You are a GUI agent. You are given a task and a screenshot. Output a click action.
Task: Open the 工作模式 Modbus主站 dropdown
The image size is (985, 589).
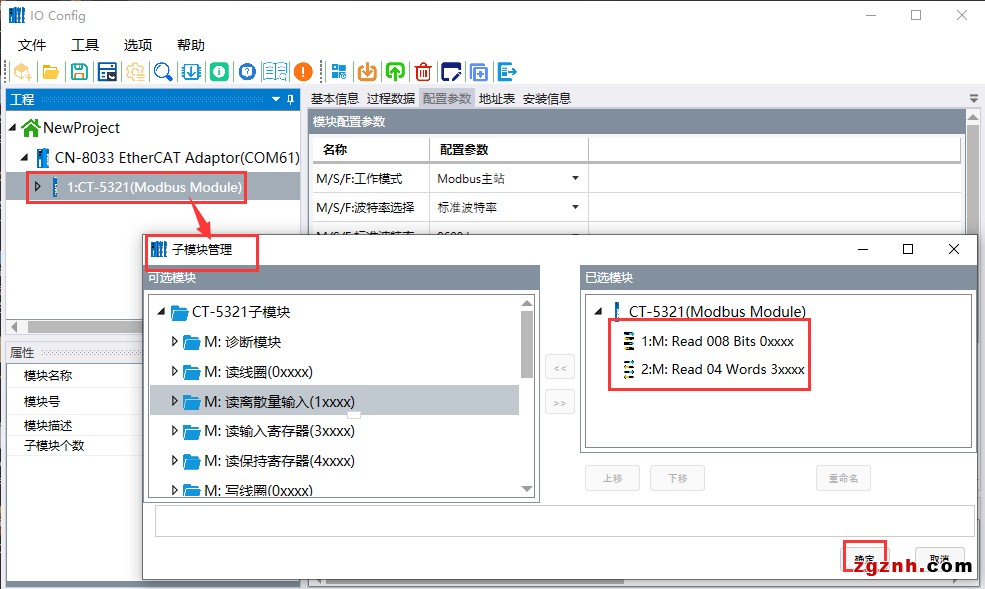(x=575, y=179)
